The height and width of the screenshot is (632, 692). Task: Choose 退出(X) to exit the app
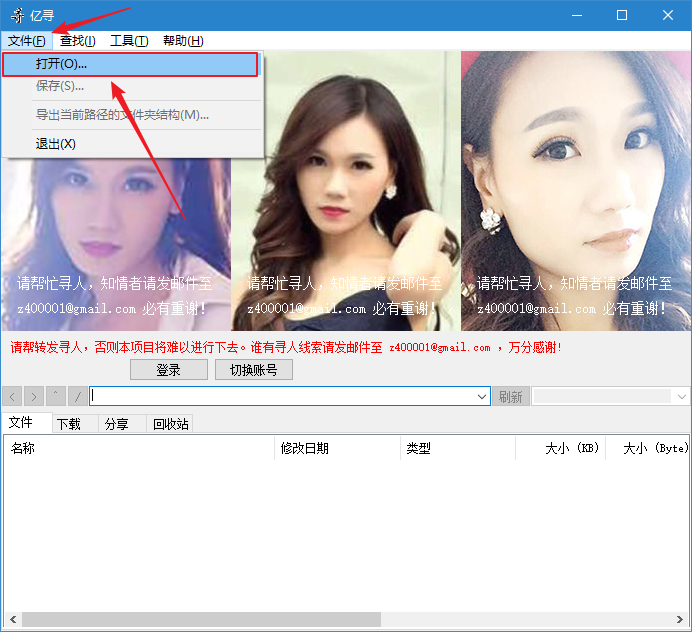132,144
